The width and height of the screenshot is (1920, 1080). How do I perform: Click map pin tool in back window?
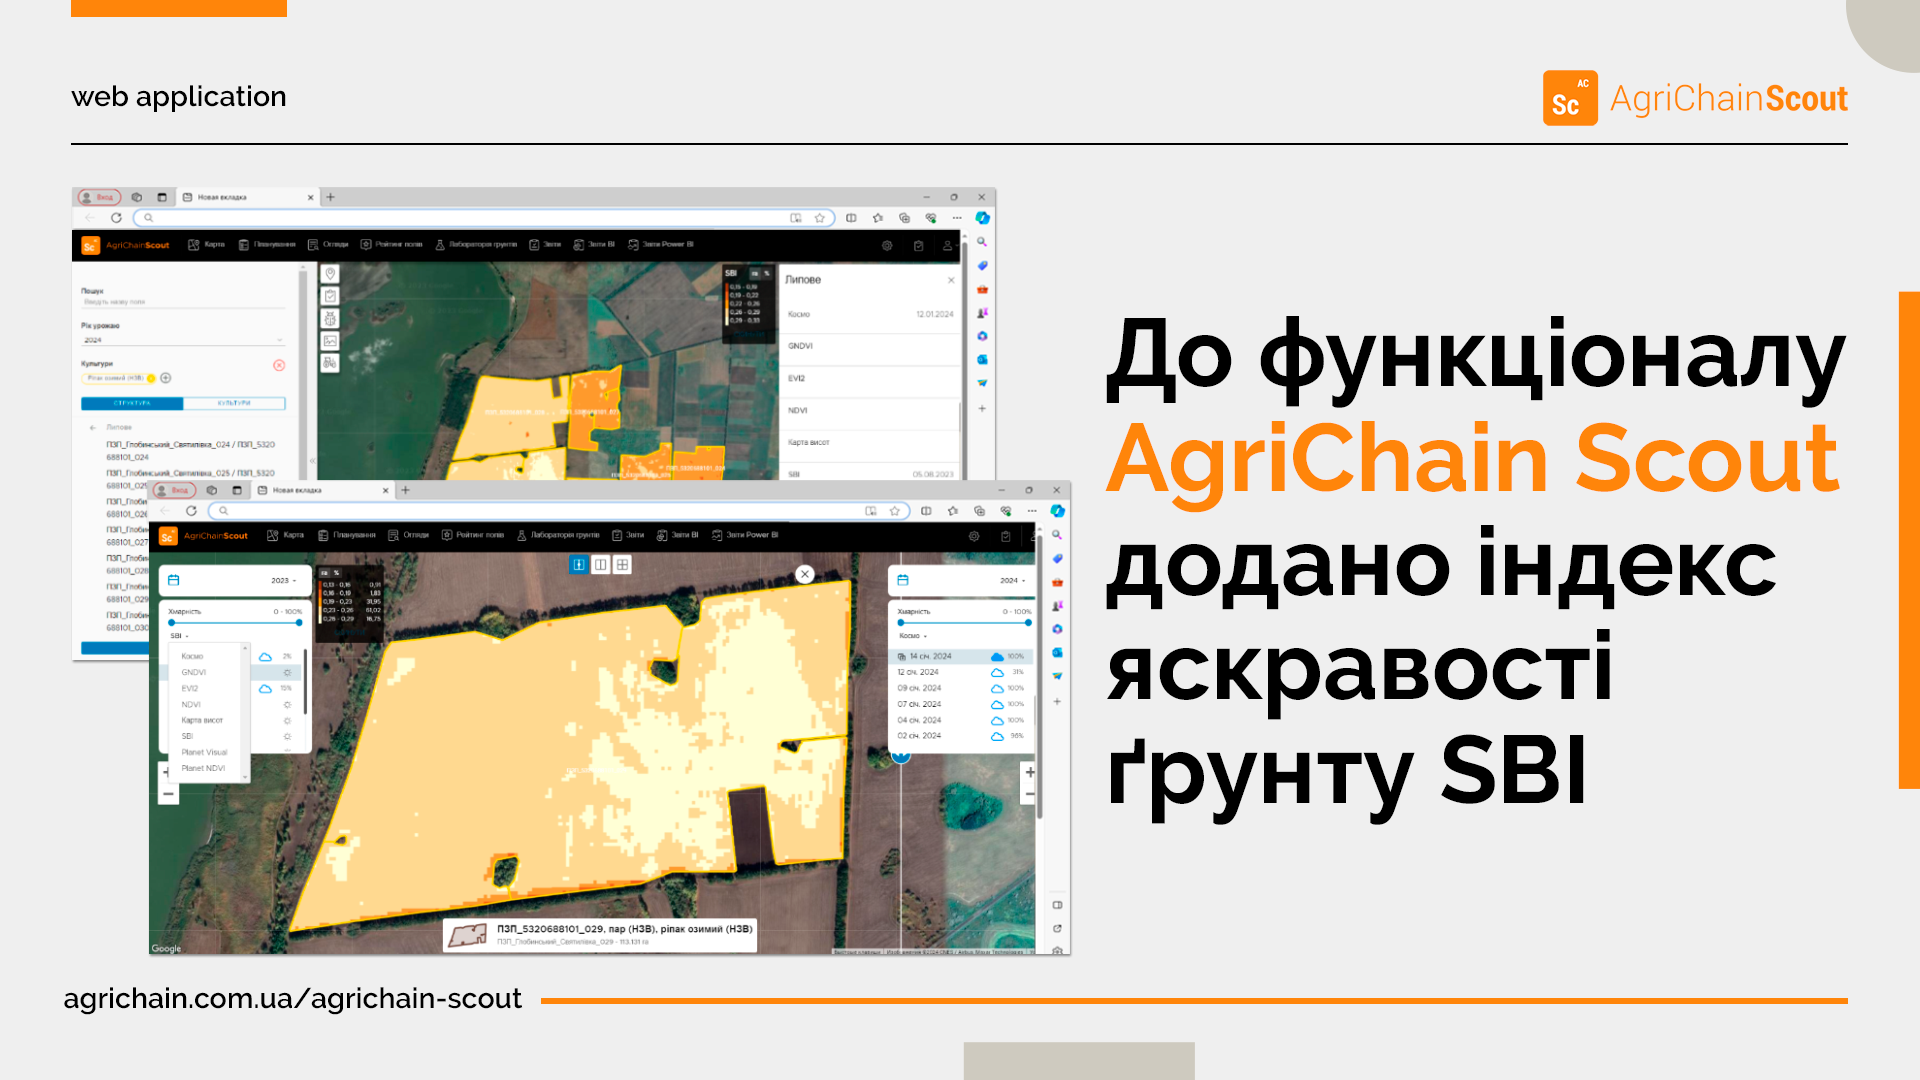[330, 274]
